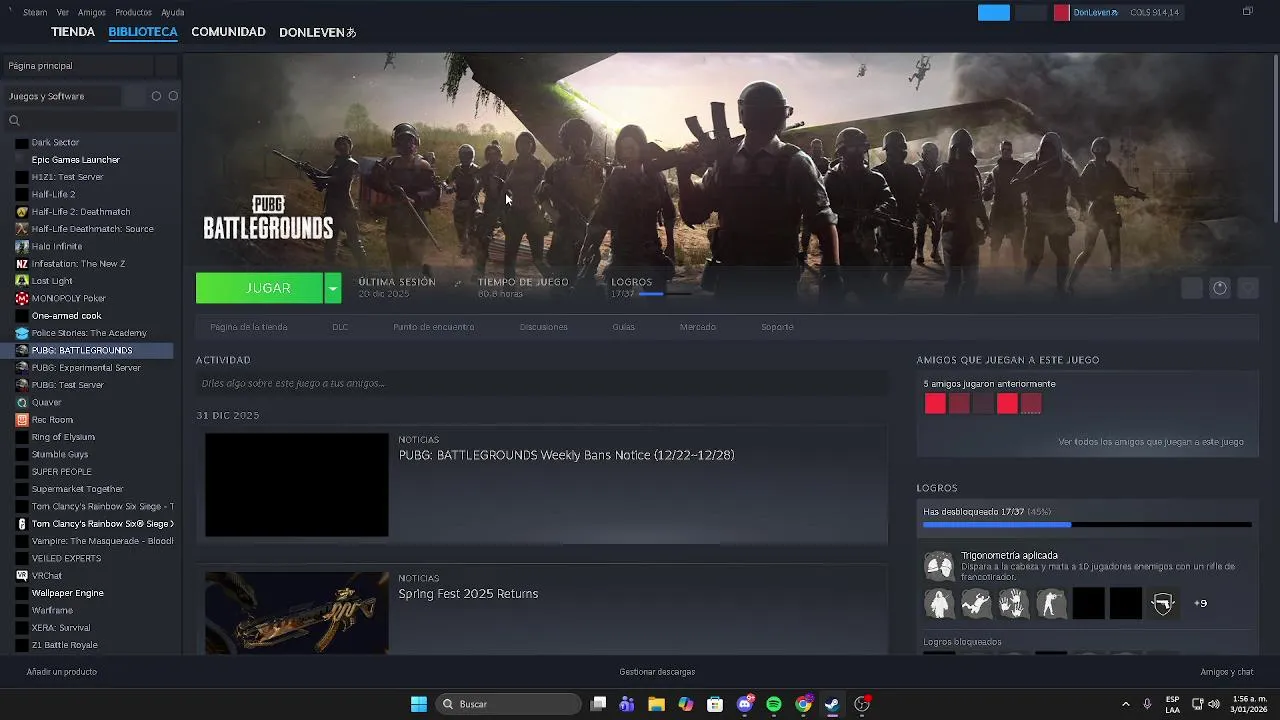This screenshot has width=1280, height=720.
Task: Click the library search magnifier icon
Action: tap(14, 121)
